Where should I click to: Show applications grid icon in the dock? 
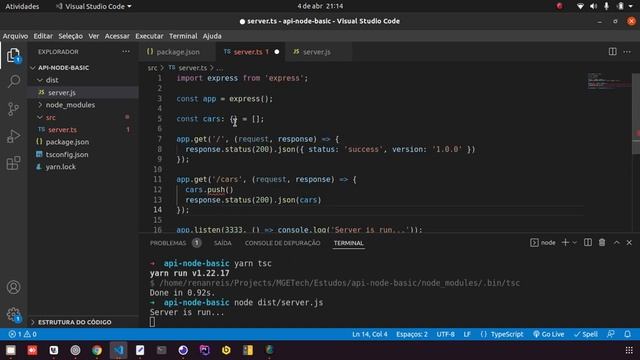[629, 350]
